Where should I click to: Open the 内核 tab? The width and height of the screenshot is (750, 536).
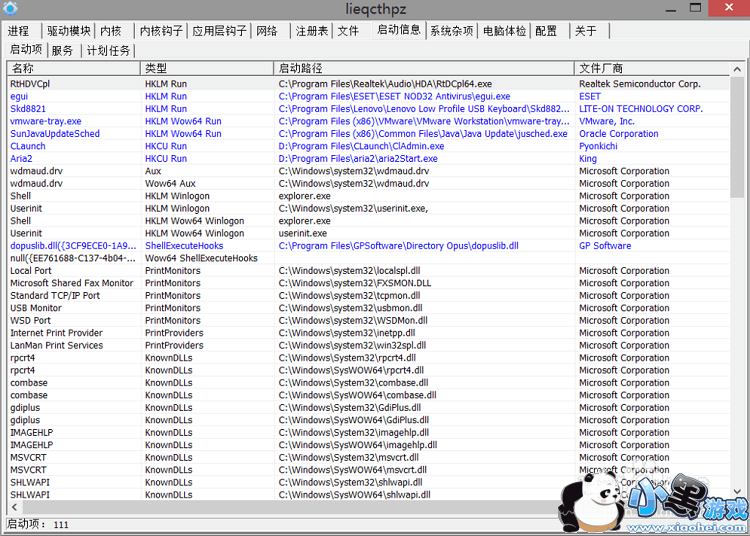pyautogui.click(x=111, y=31)
